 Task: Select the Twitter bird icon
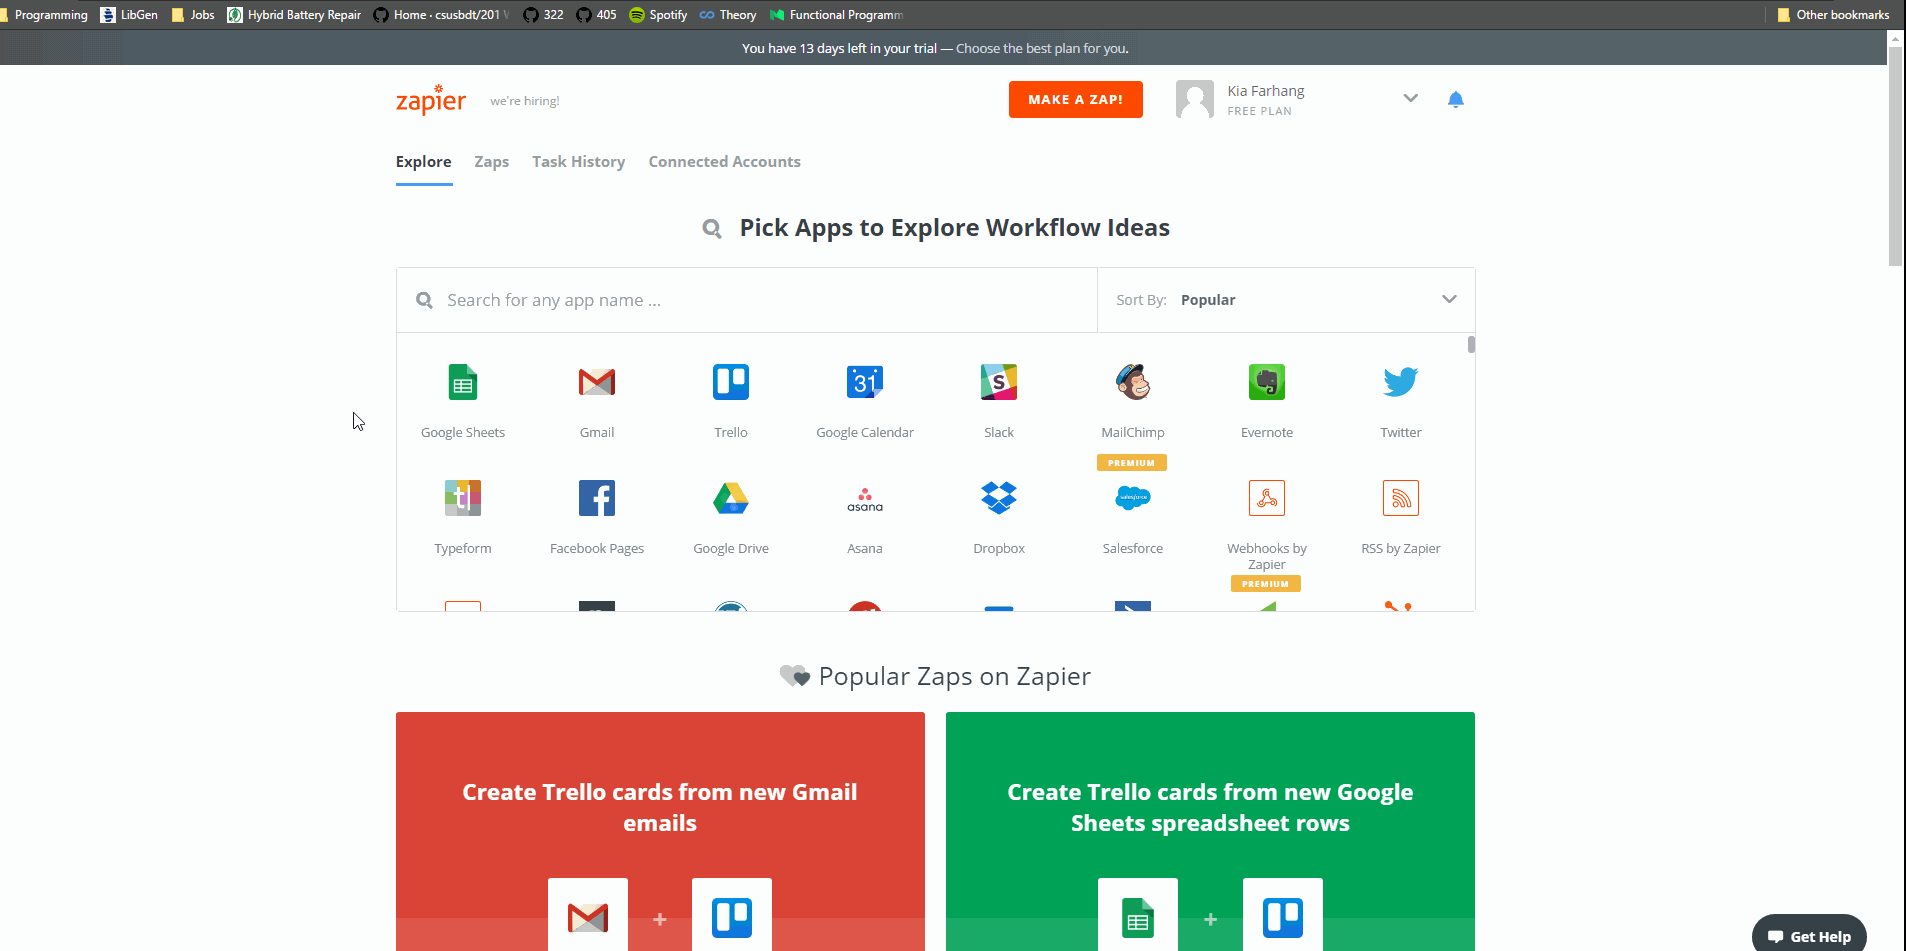pos(1401,382)
